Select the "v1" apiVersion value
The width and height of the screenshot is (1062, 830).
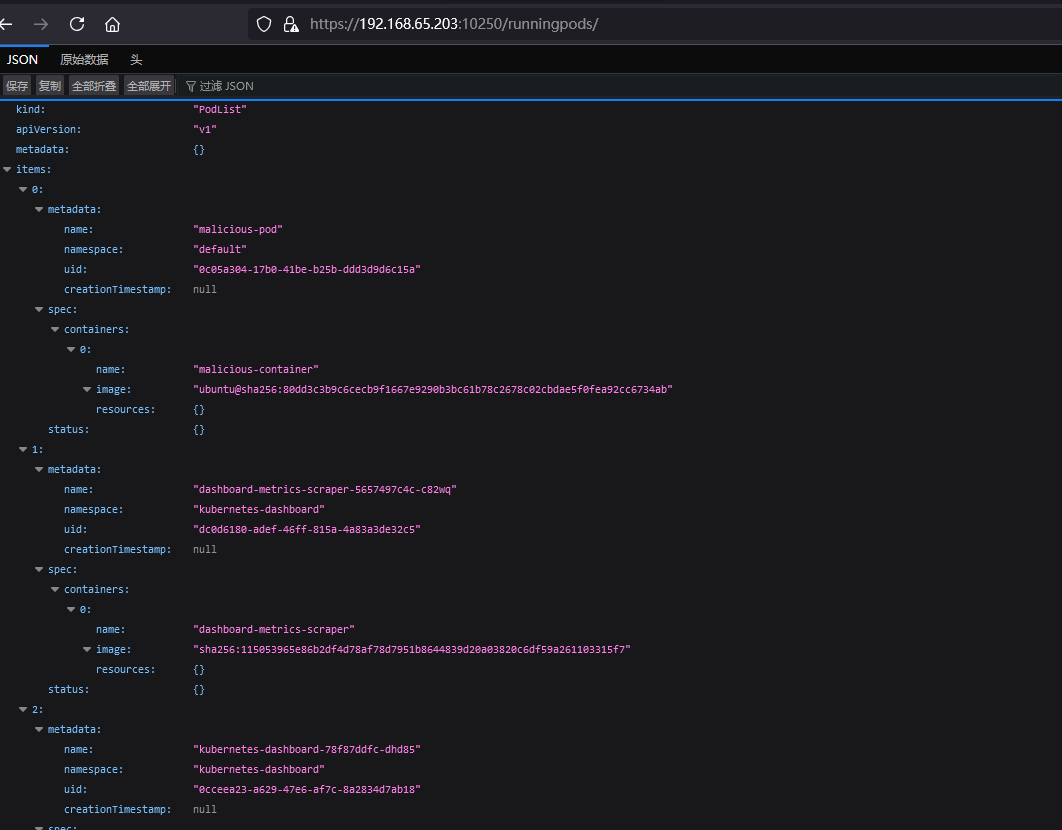coord(205,129)
